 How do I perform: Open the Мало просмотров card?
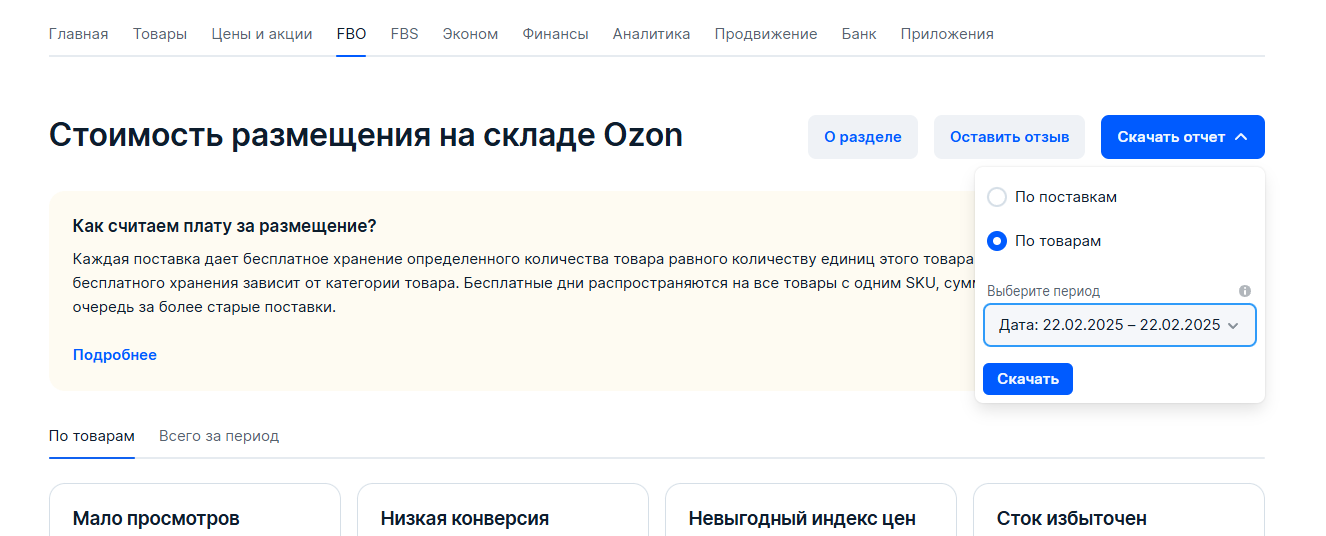pos(195,510)
